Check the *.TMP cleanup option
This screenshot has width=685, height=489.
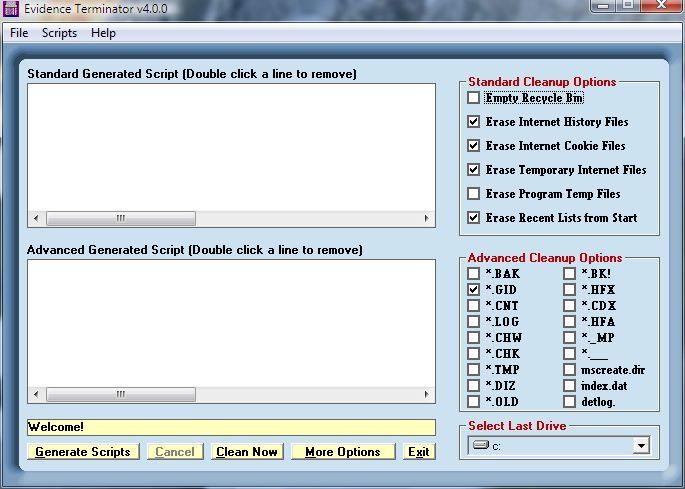coord(474,370)
